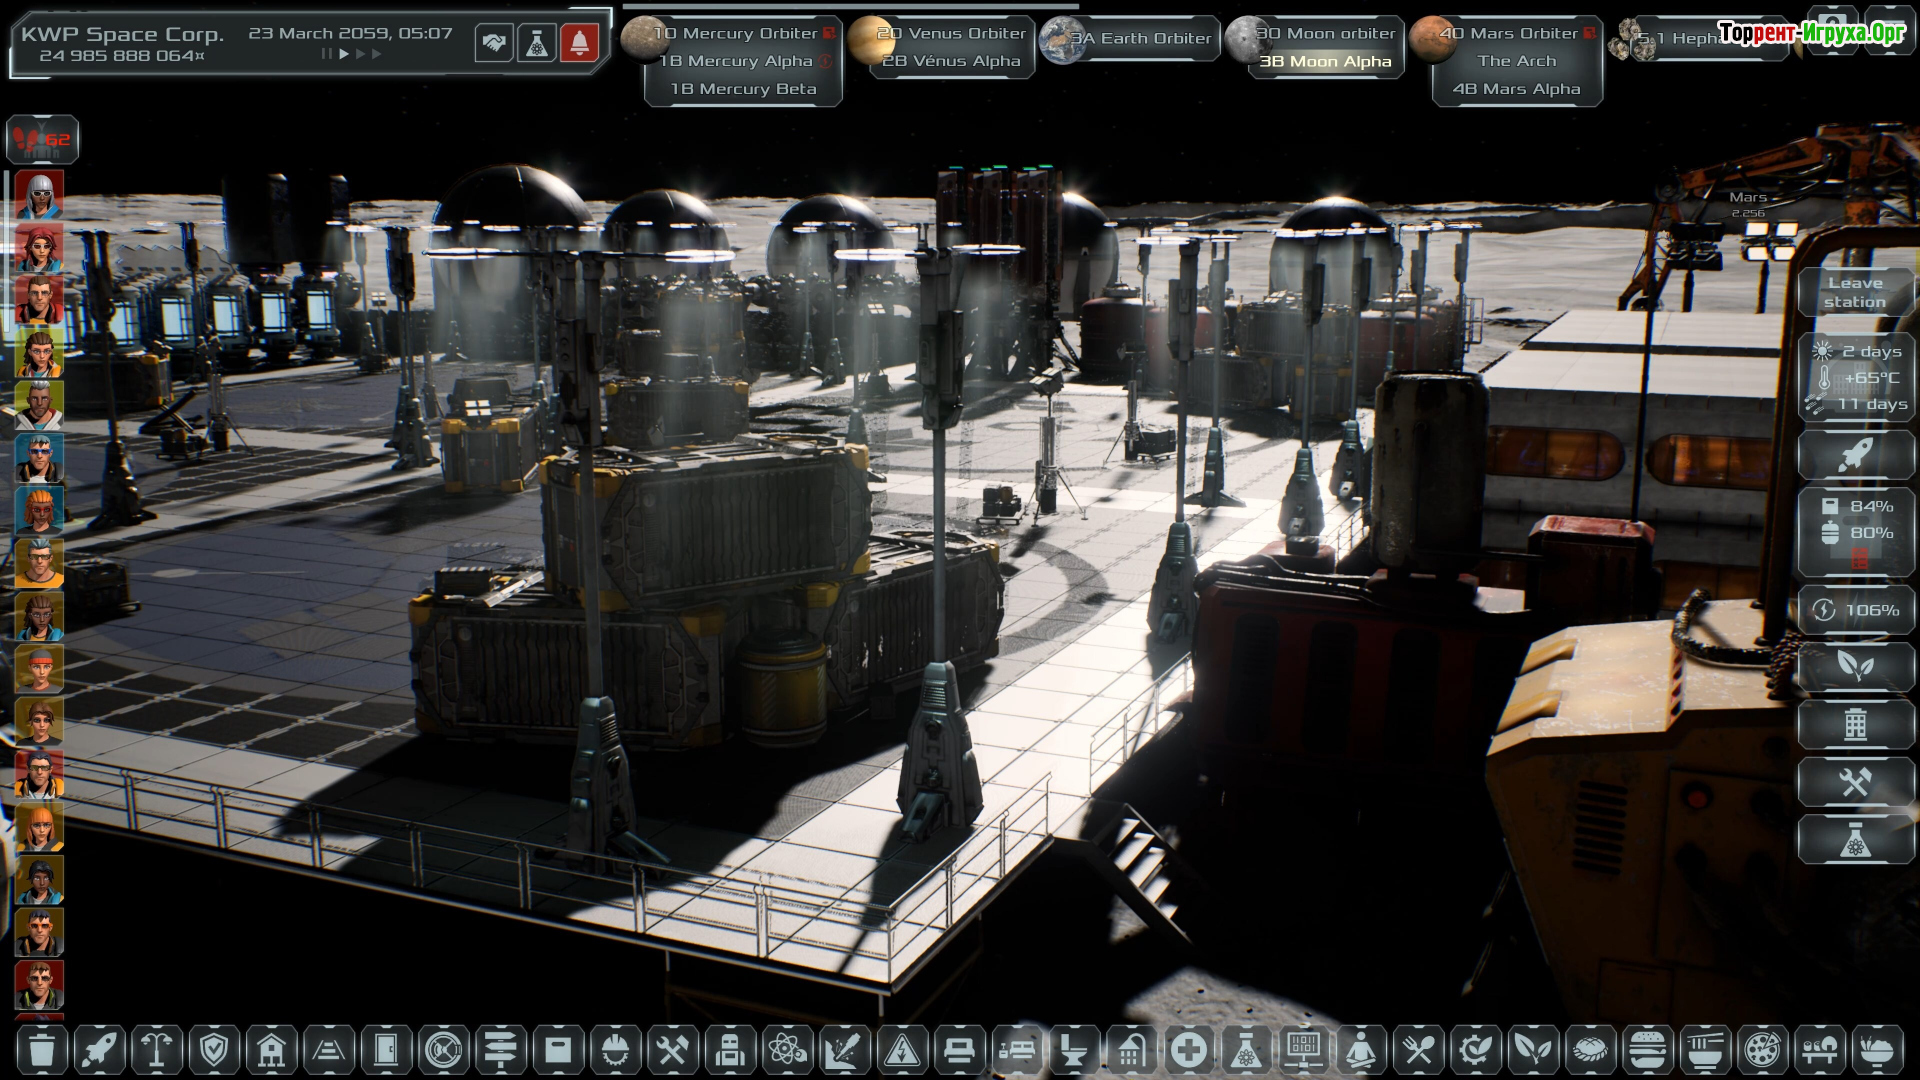Screen dimensions: 1920x1080
Task: Select 3A Earth Orbiter station
Action: tap(1140, 38)
